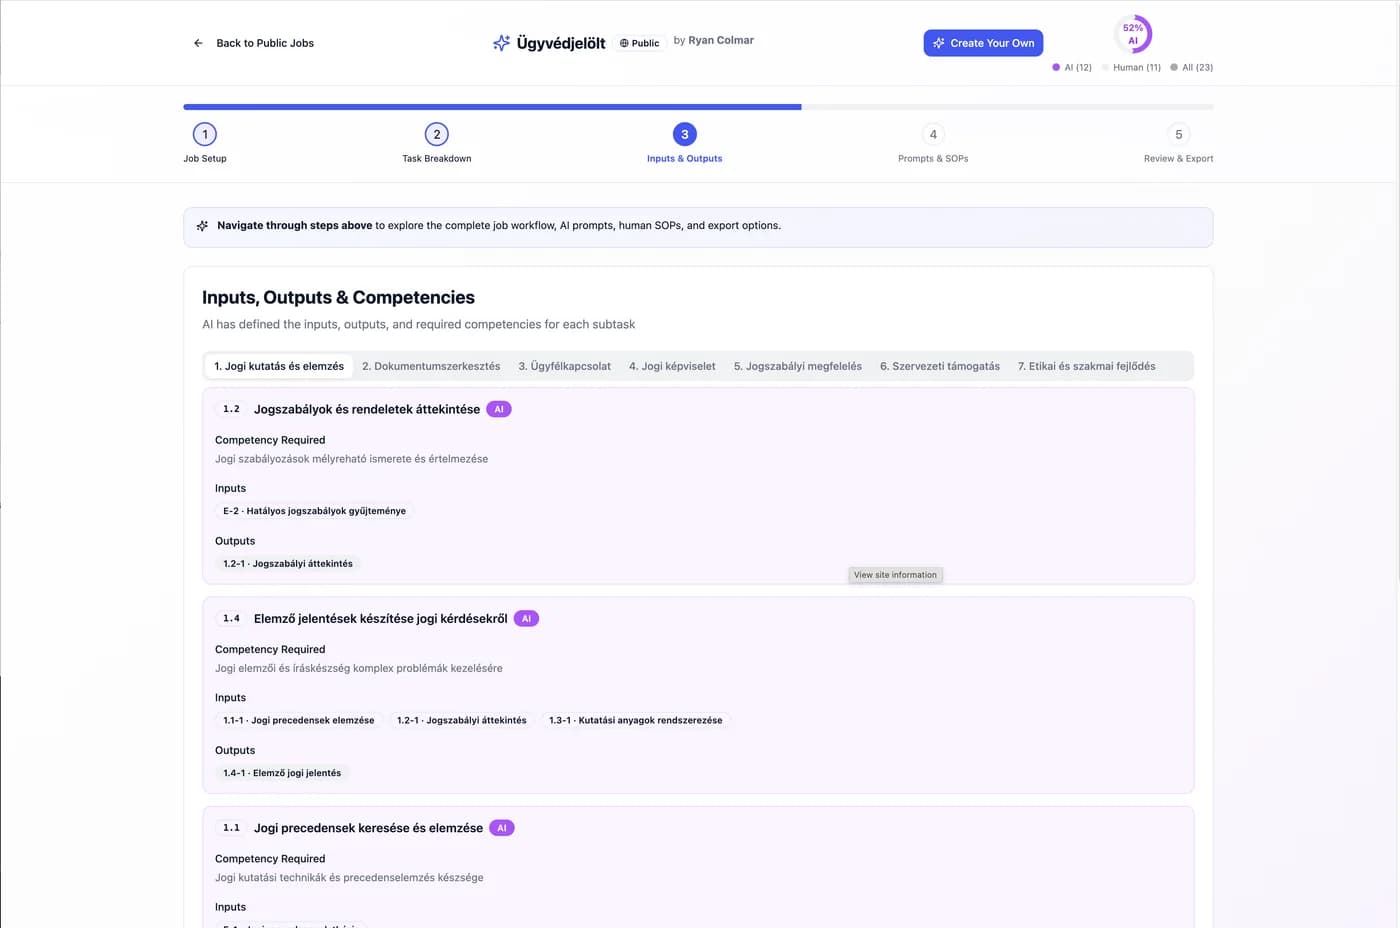The width and height of the screenshot is (1400, 928).
Task: Click heading Jogi precedensek keresése és elemzése
Action: point(368,828)
